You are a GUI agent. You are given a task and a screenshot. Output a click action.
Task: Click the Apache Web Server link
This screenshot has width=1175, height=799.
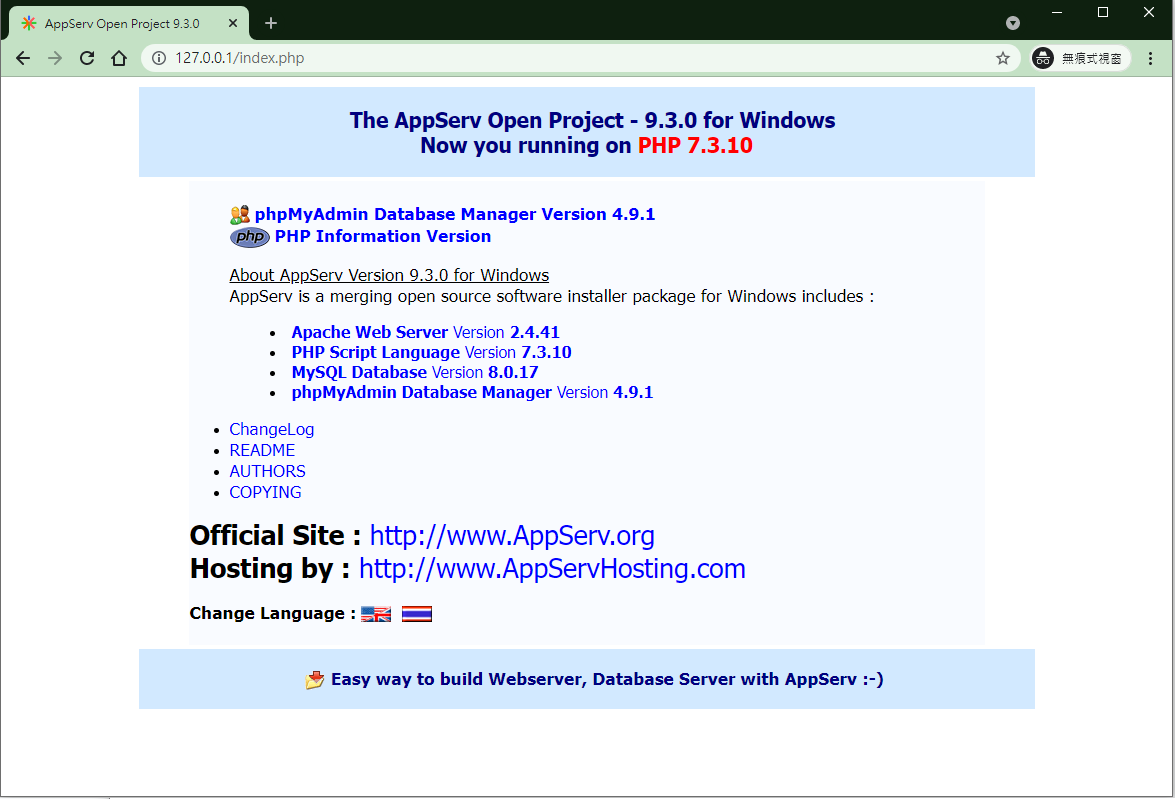click(369, 332)
